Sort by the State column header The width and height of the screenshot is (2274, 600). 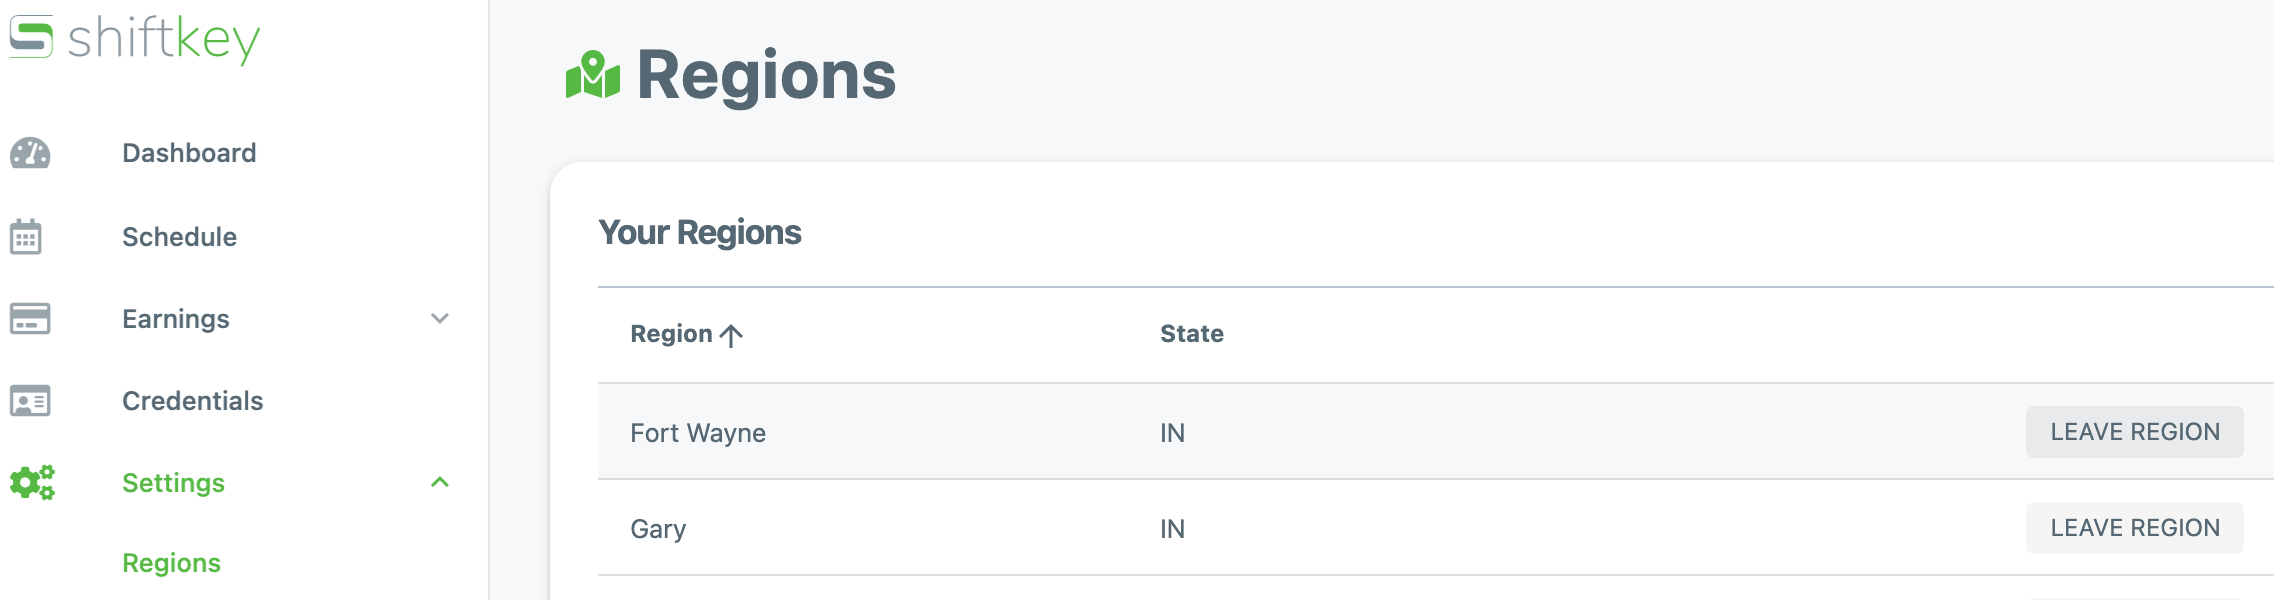(x=1191, y=334)
